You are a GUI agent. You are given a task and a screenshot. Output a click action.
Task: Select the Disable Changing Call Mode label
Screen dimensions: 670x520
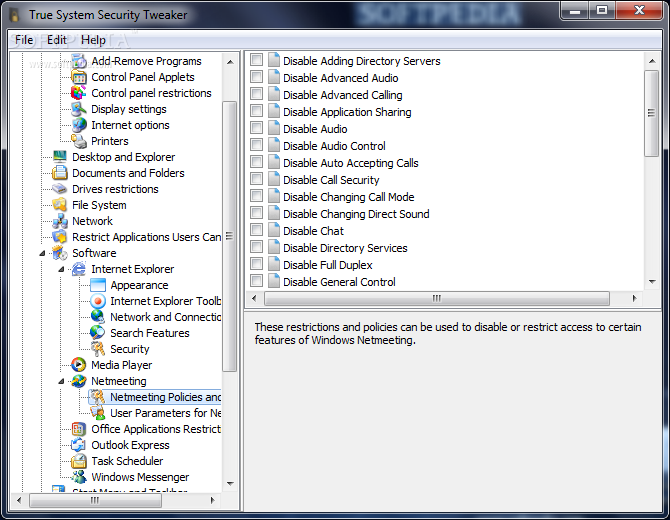[x=349, y=197]
